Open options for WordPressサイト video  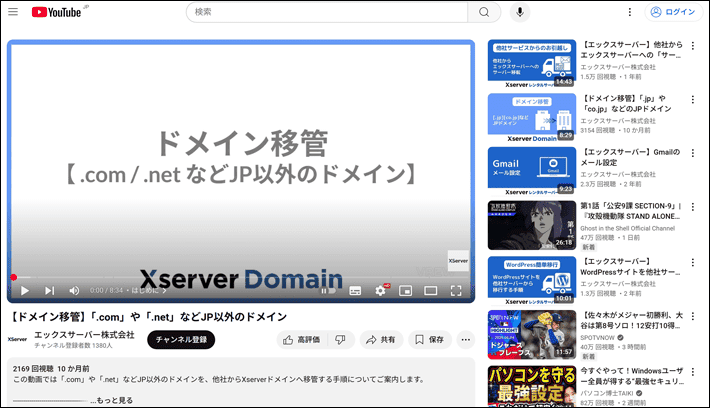pos(693,262)
